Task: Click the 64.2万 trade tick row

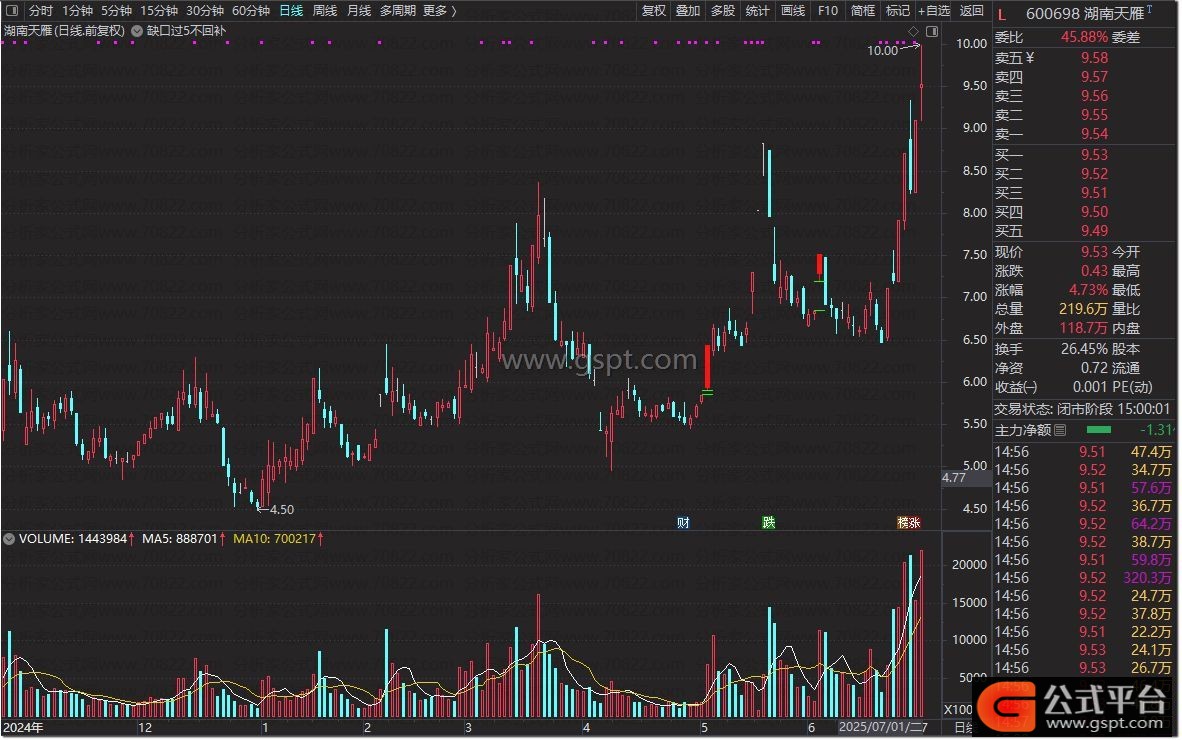Action: point(1086,524)
